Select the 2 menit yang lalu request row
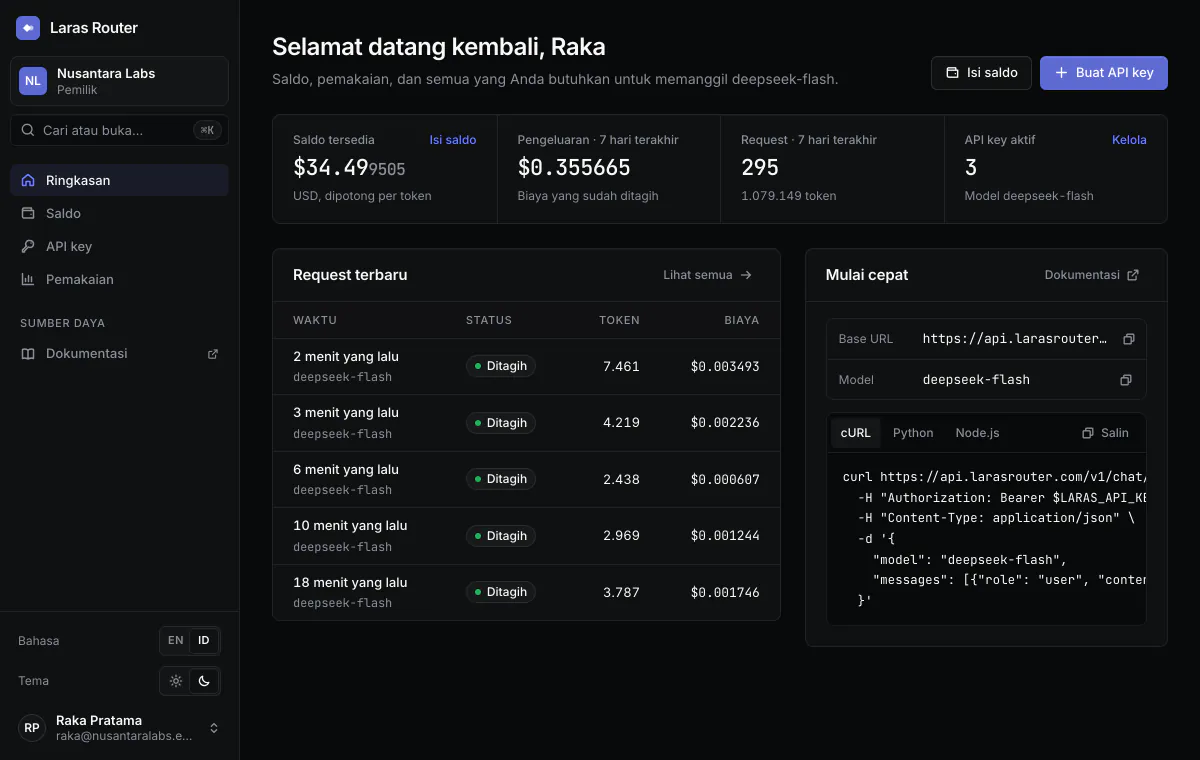 [x=526, y=366]
